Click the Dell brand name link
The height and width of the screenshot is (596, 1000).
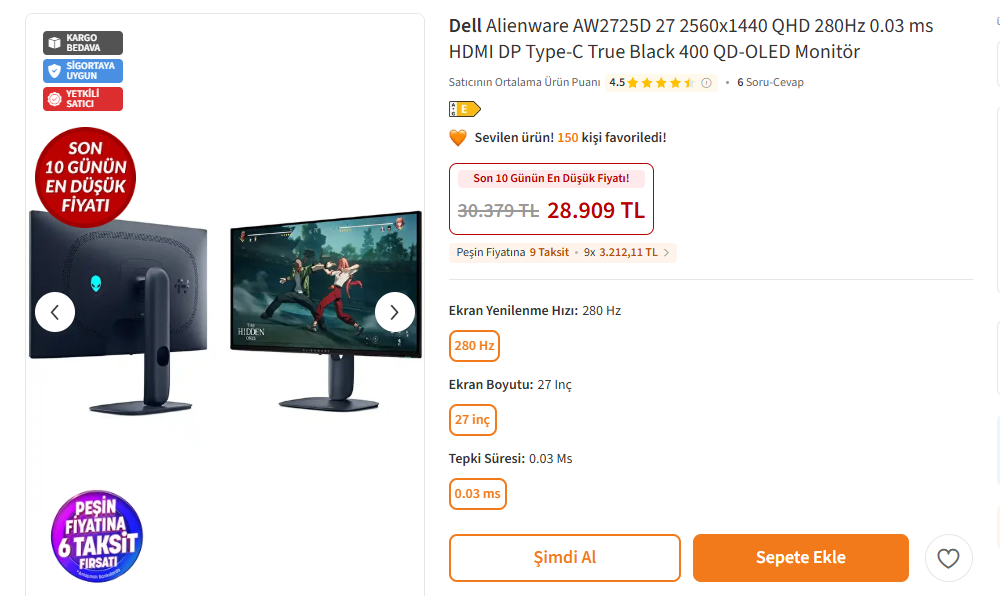(465, 26)
